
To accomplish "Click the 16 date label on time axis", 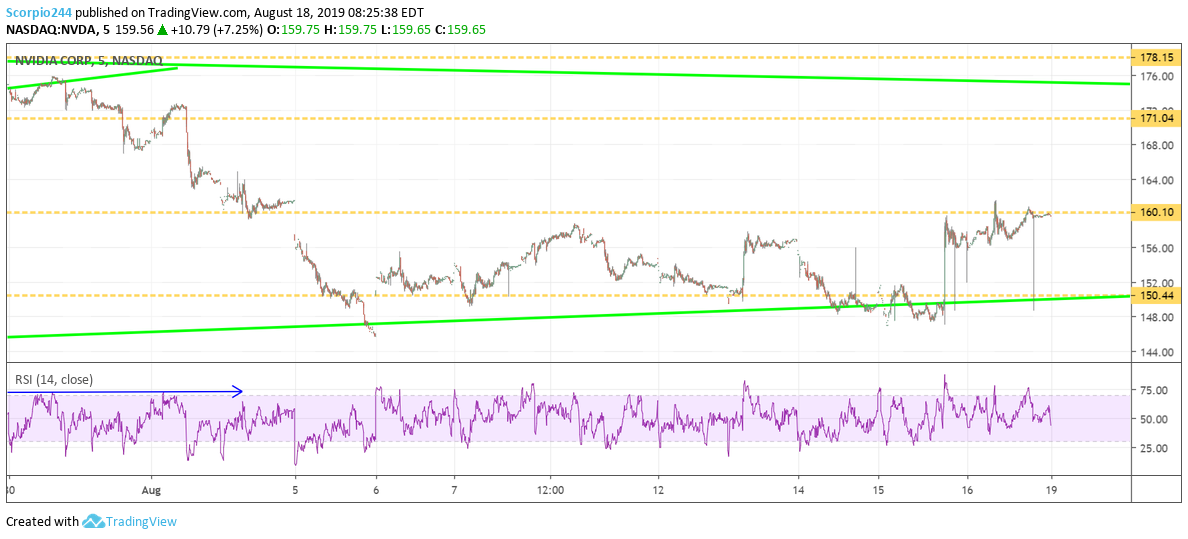I will point(967,490).
